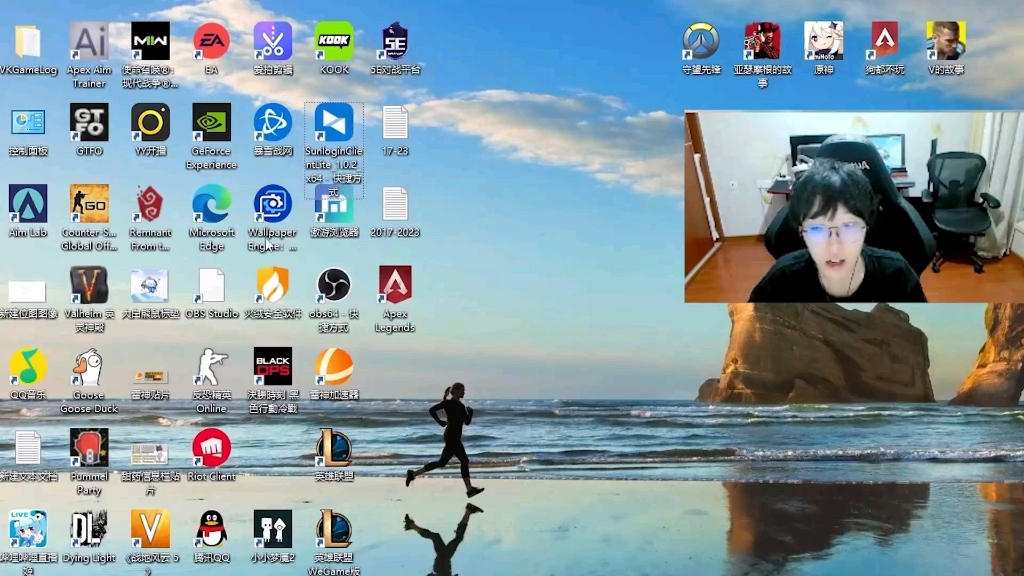The height and width of the screenshot is (576, 1024).
Task: Launch 原神 from the desktop
Action: click(824, 41)
